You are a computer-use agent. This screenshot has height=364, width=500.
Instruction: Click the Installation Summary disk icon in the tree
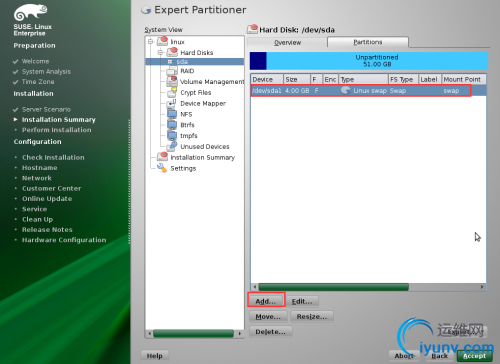162,157
